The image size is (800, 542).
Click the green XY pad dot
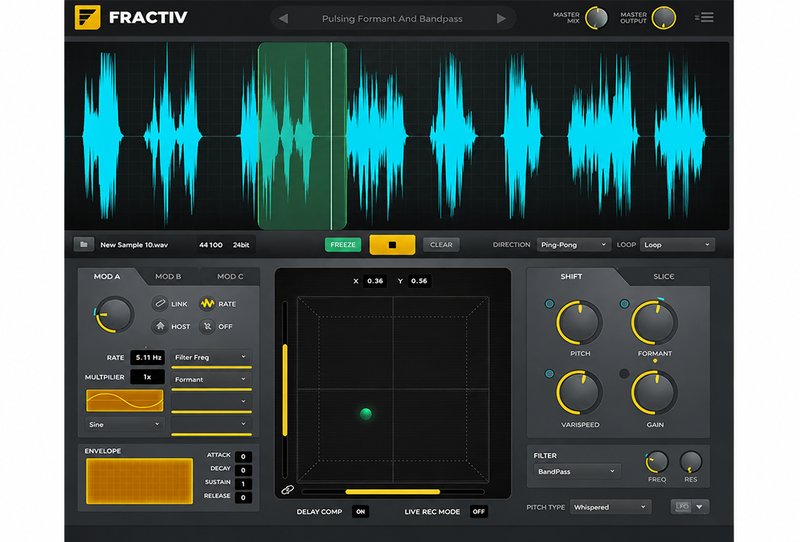(x=366, y=413)
